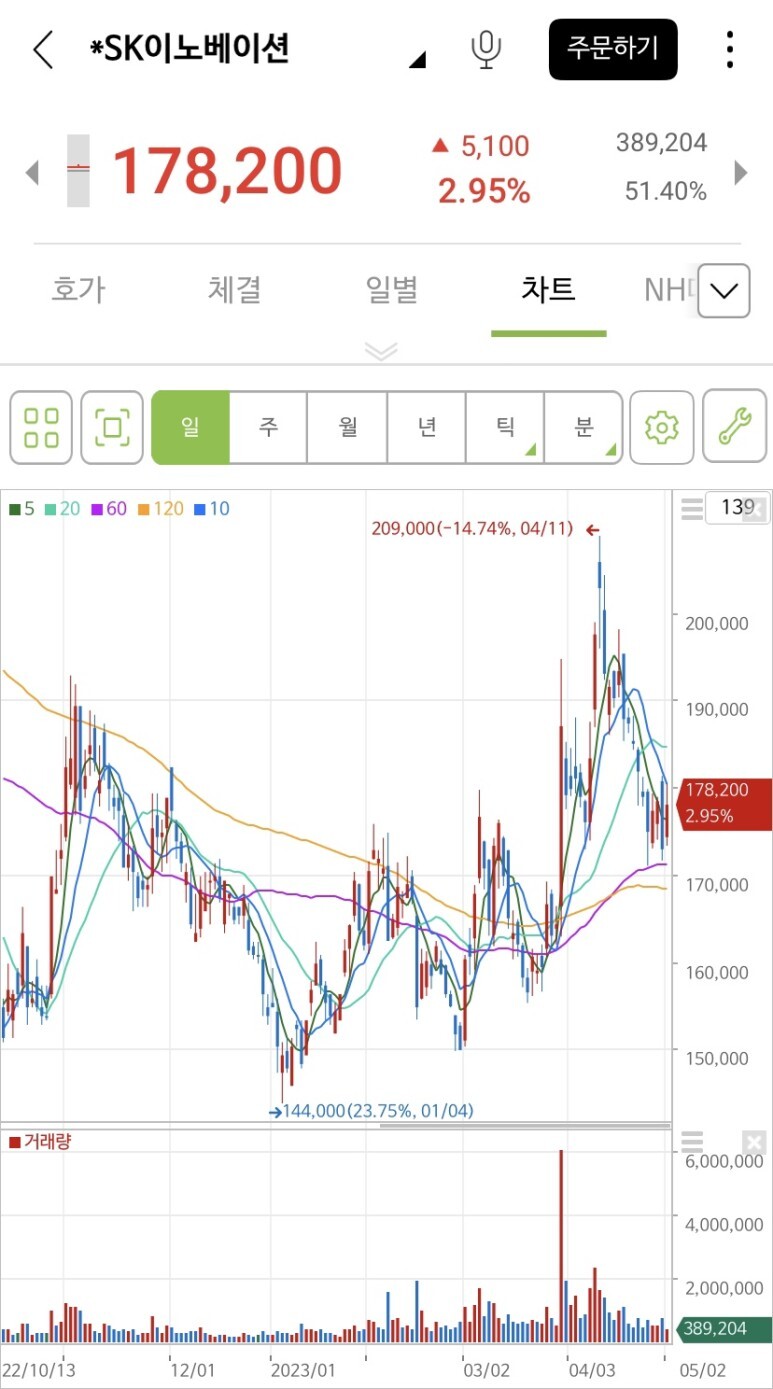The image size is (773, 1389).
Task: Tap the 51.40% value
Action: point(666,190)
